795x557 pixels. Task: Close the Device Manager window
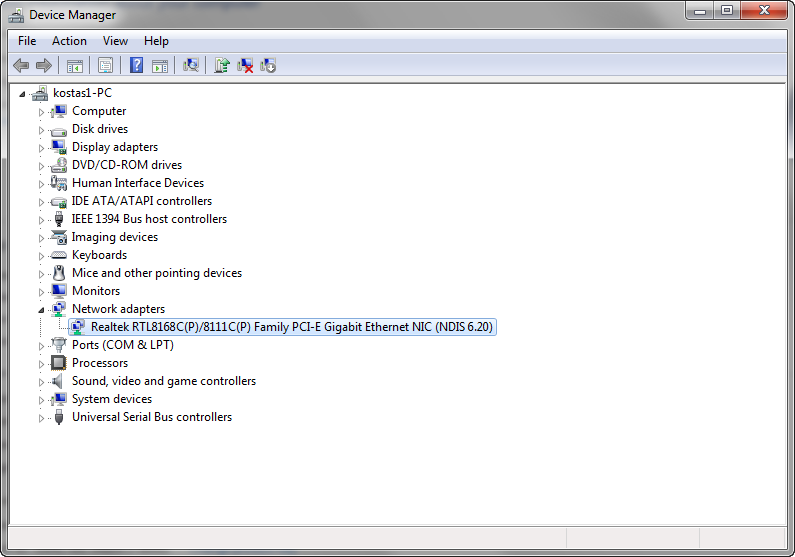[764, 11]
